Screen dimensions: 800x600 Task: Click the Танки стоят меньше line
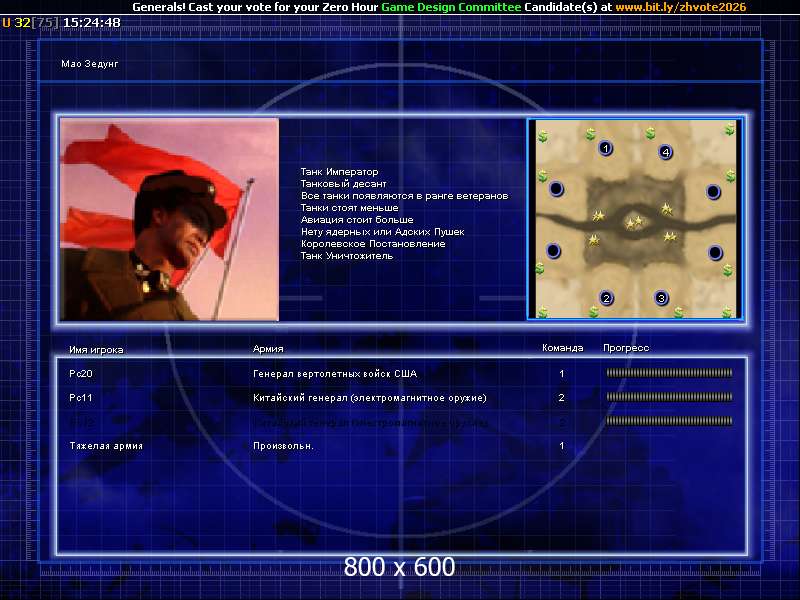[349, 208]
